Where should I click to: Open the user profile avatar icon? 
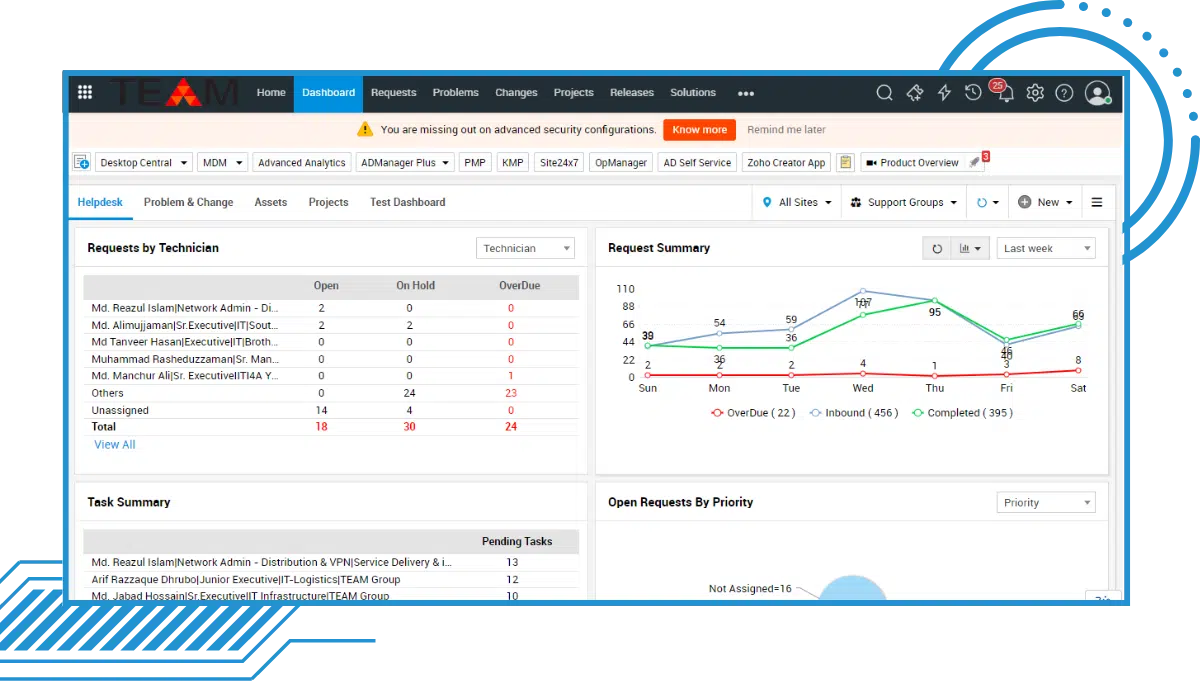click(1097, 92)
